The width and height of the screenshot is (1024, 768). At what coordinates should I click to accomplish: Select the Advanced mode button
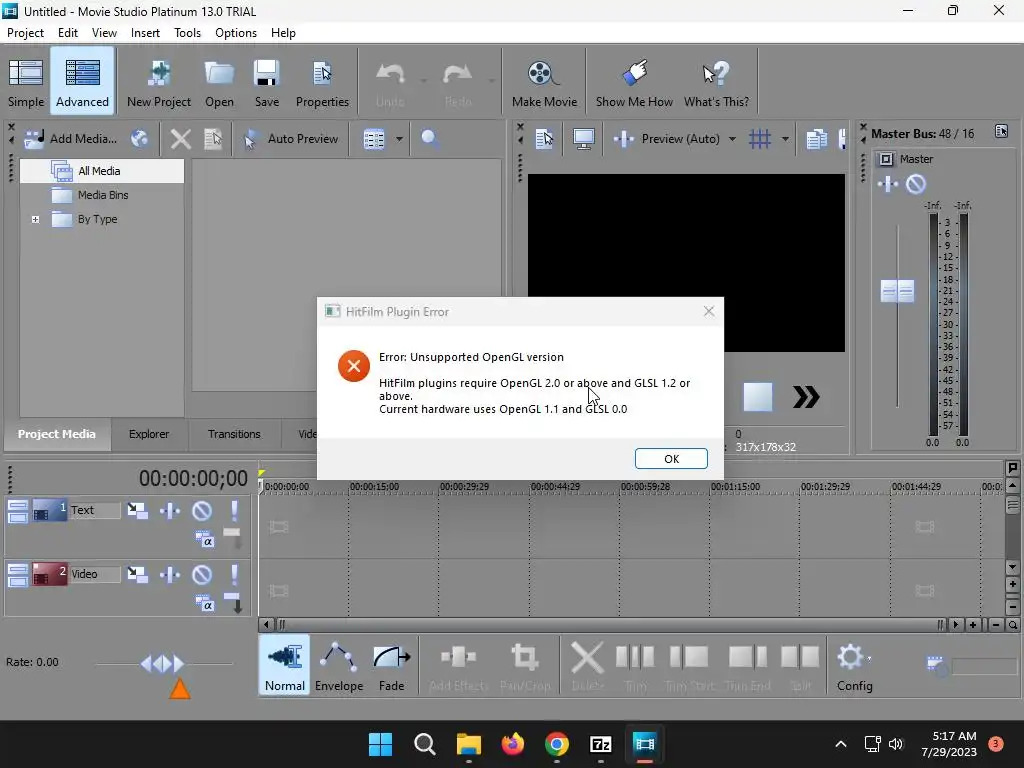point(82,82)
